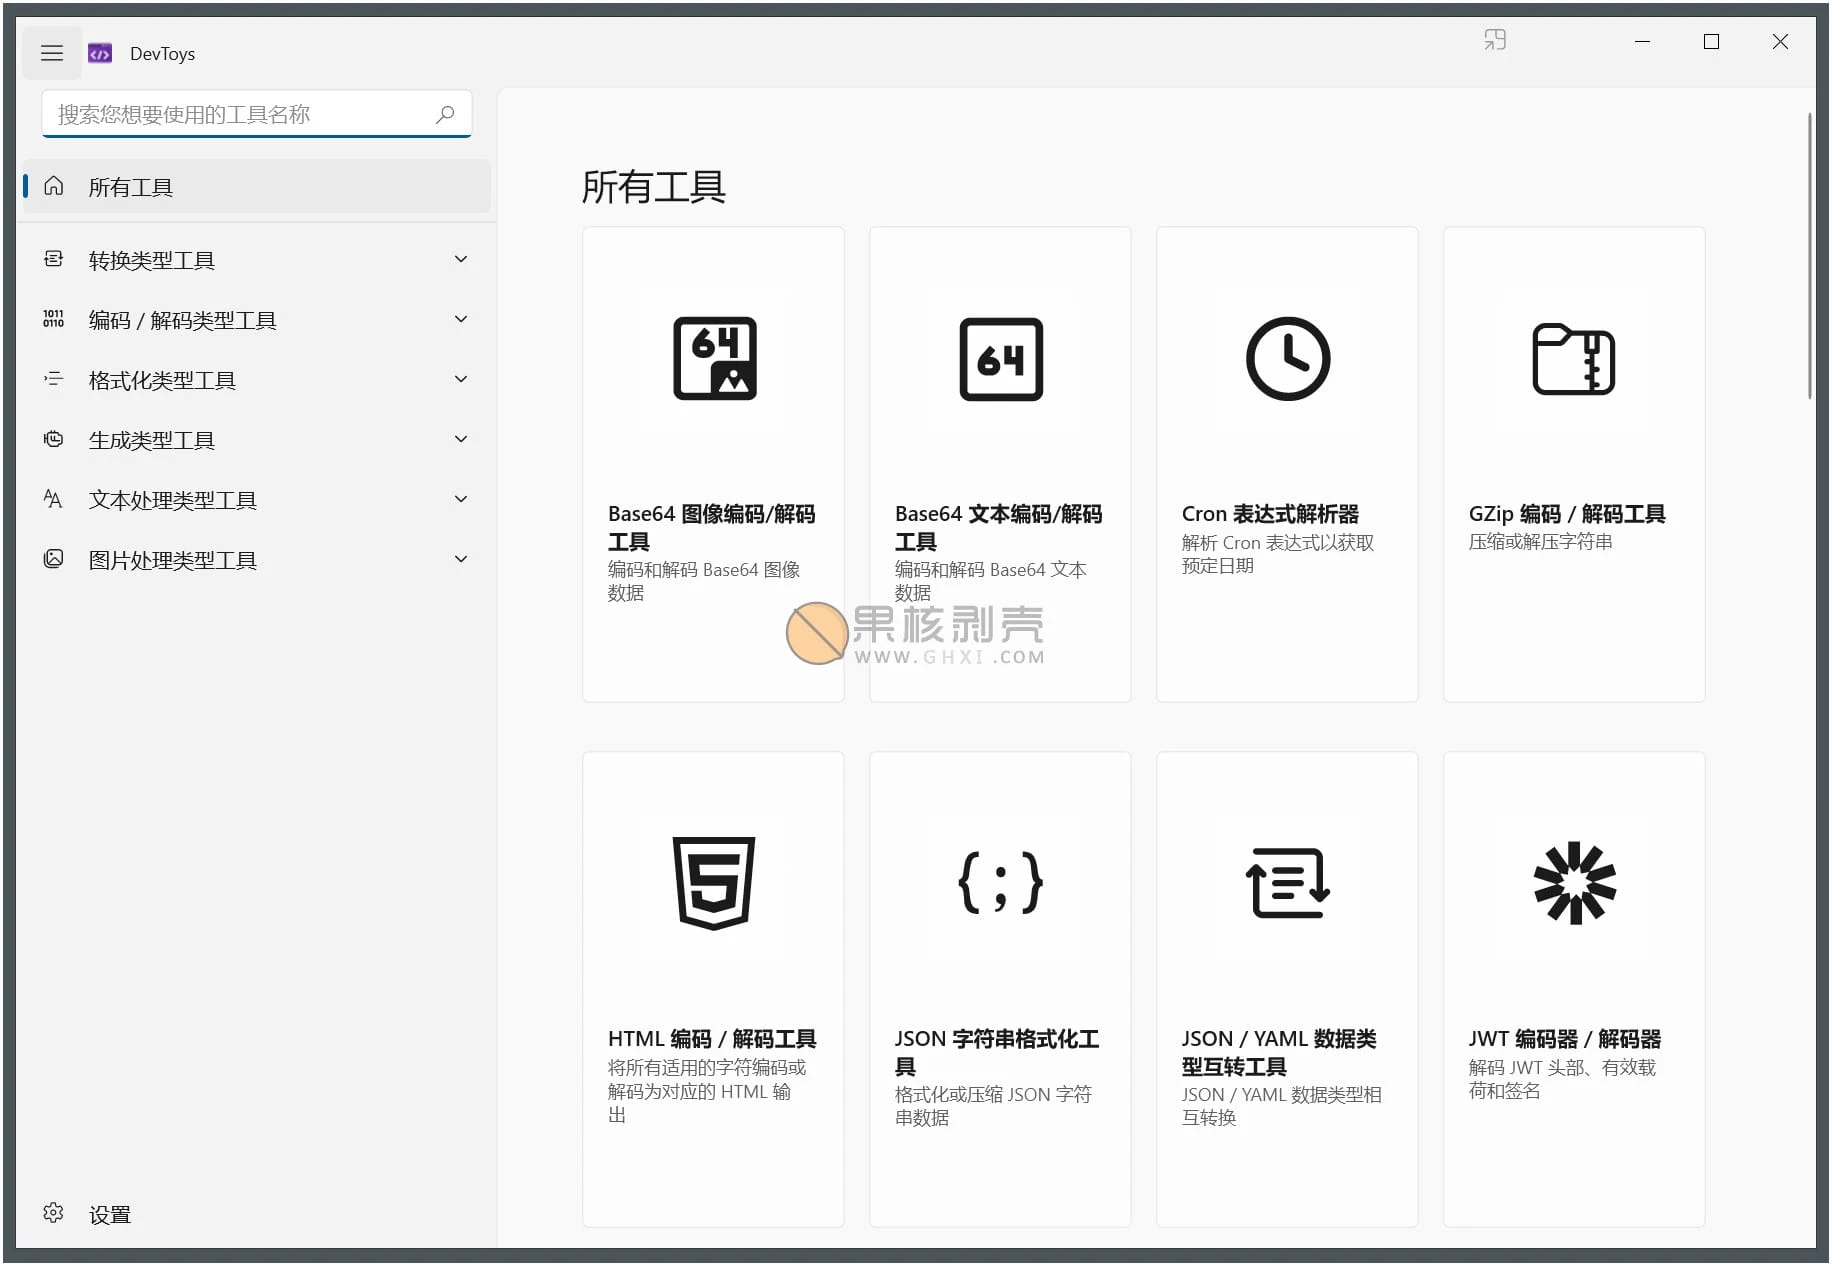Click the description 格式化或压缩 JSON 字符串数据

click(993, 1106)
